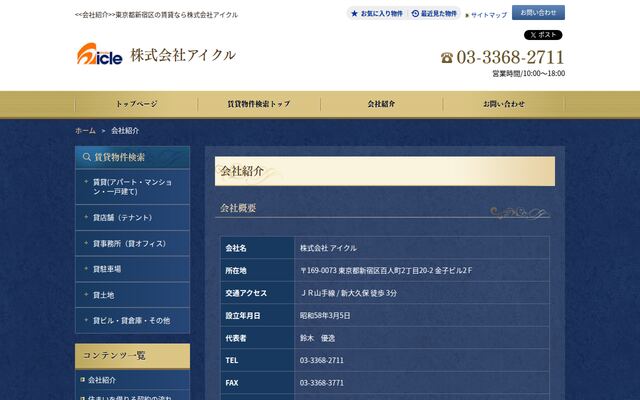Image resolution: width=640 pixels, height=400 pixels.
Task: Click the 会社概要 section heading
Action: [x=238, y=208]
